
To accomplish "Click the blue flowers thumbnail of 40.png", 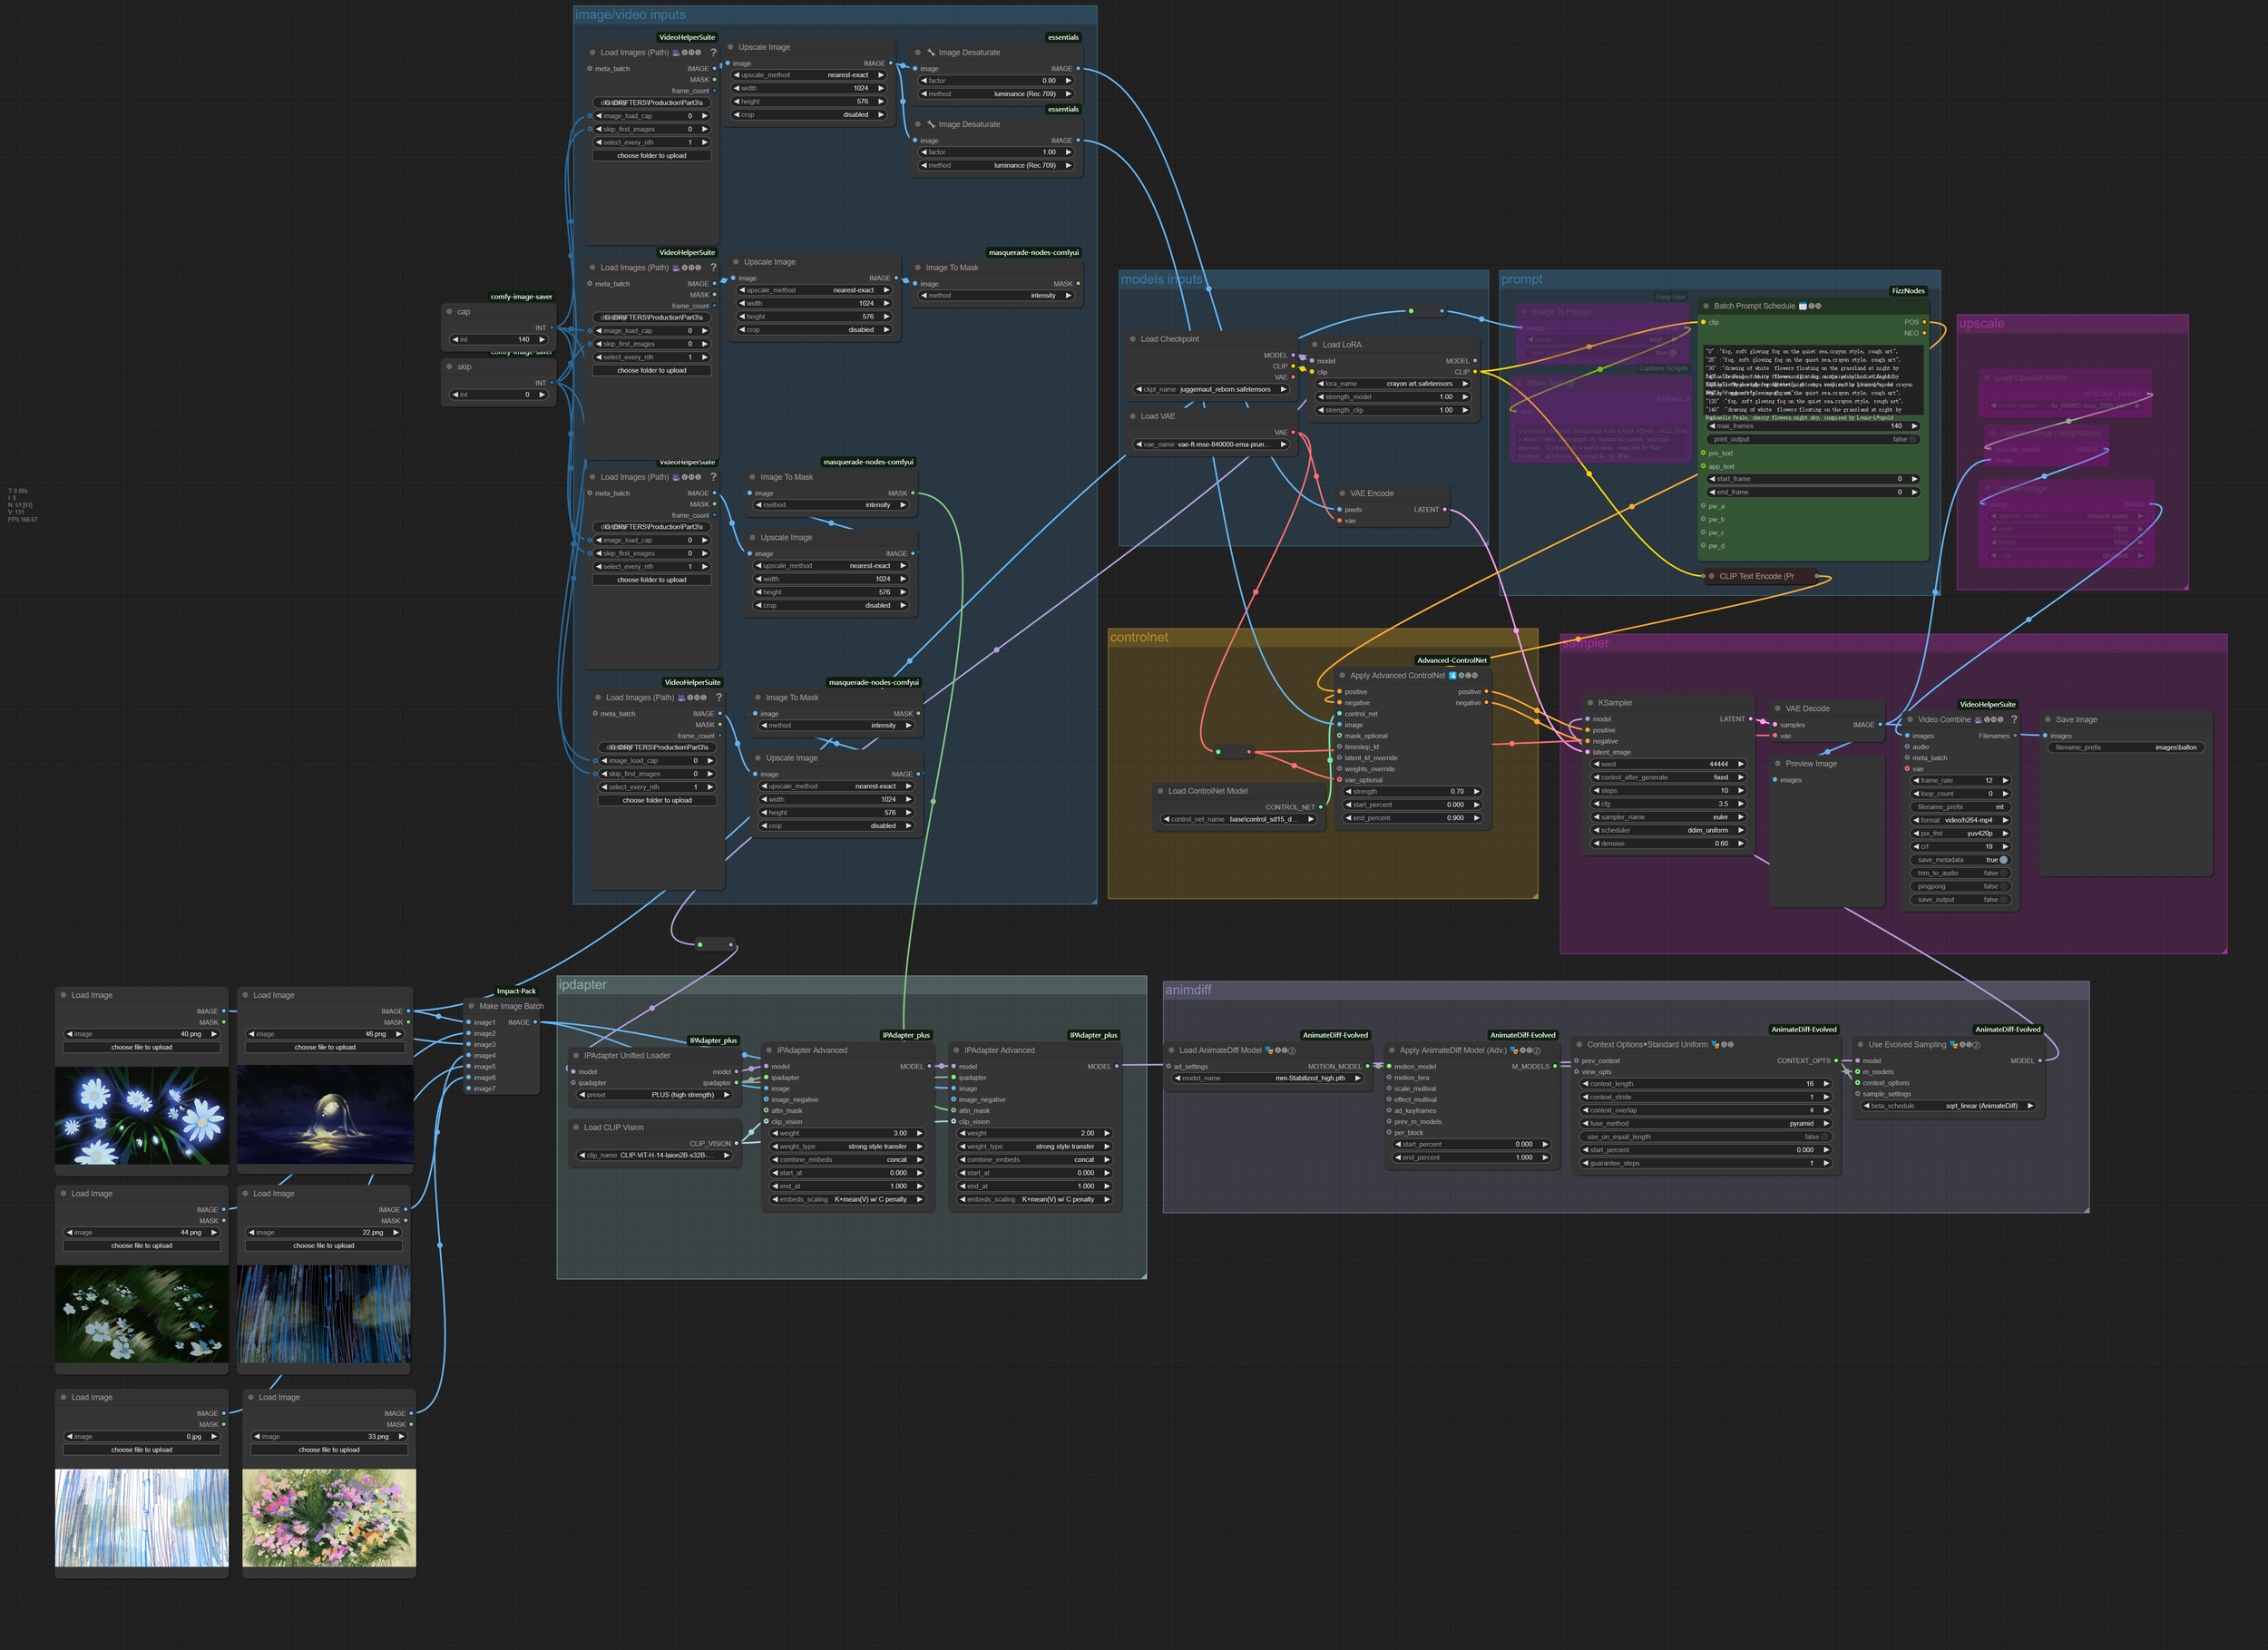I will pos(142,1115).
